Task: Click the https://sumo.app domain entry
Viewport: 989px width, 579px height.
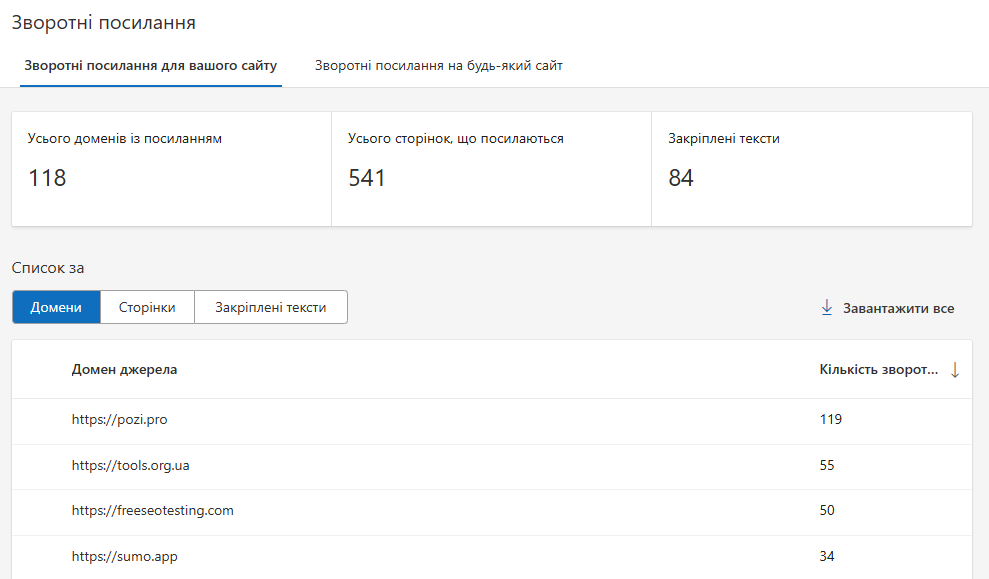Action: click(124, 557)
